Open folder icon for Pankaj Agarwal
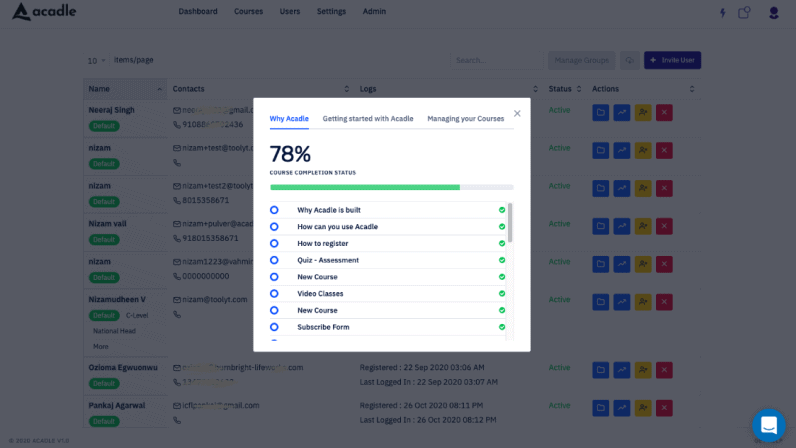Viewport: 796px width, 448px height. point(601,408)
